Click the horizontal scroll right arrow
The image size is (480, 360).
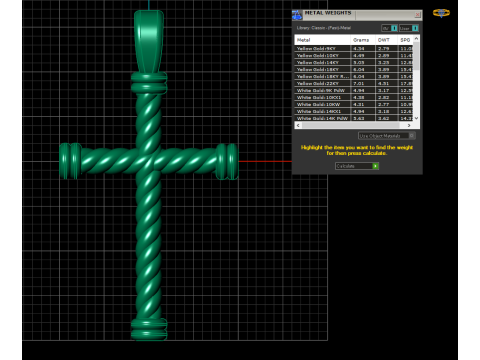pyautogui.click(x=409, y=125)
